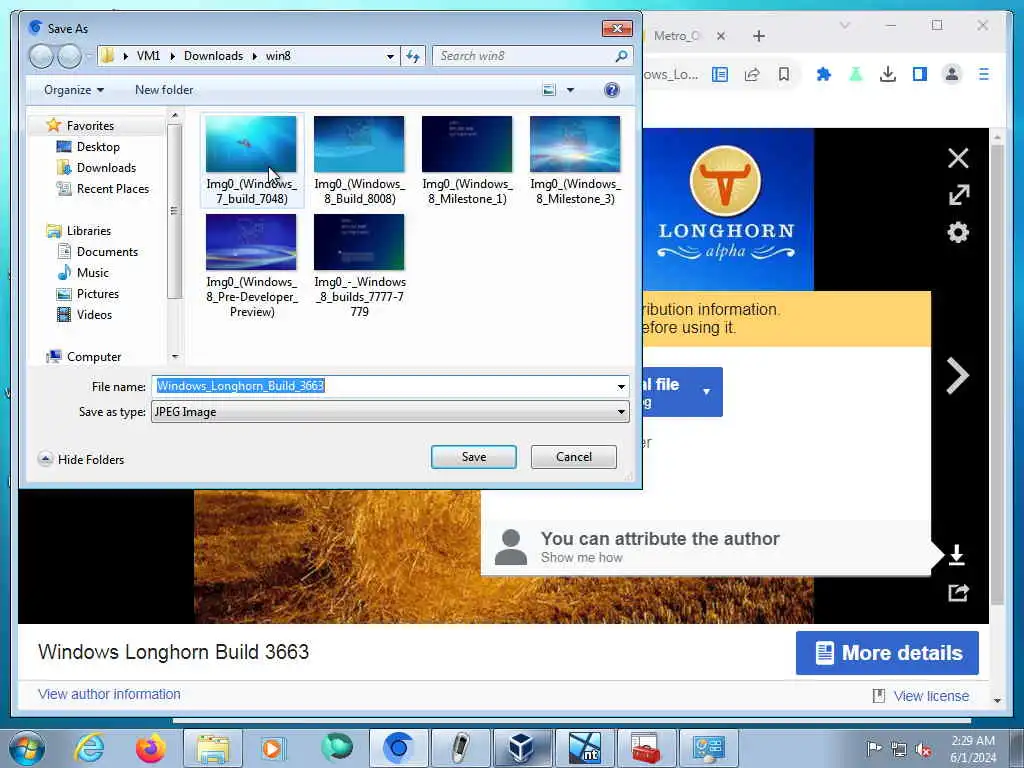The image size is (1024, 768).
Task: Open the Organize menu
Action: tap(74, 90)
